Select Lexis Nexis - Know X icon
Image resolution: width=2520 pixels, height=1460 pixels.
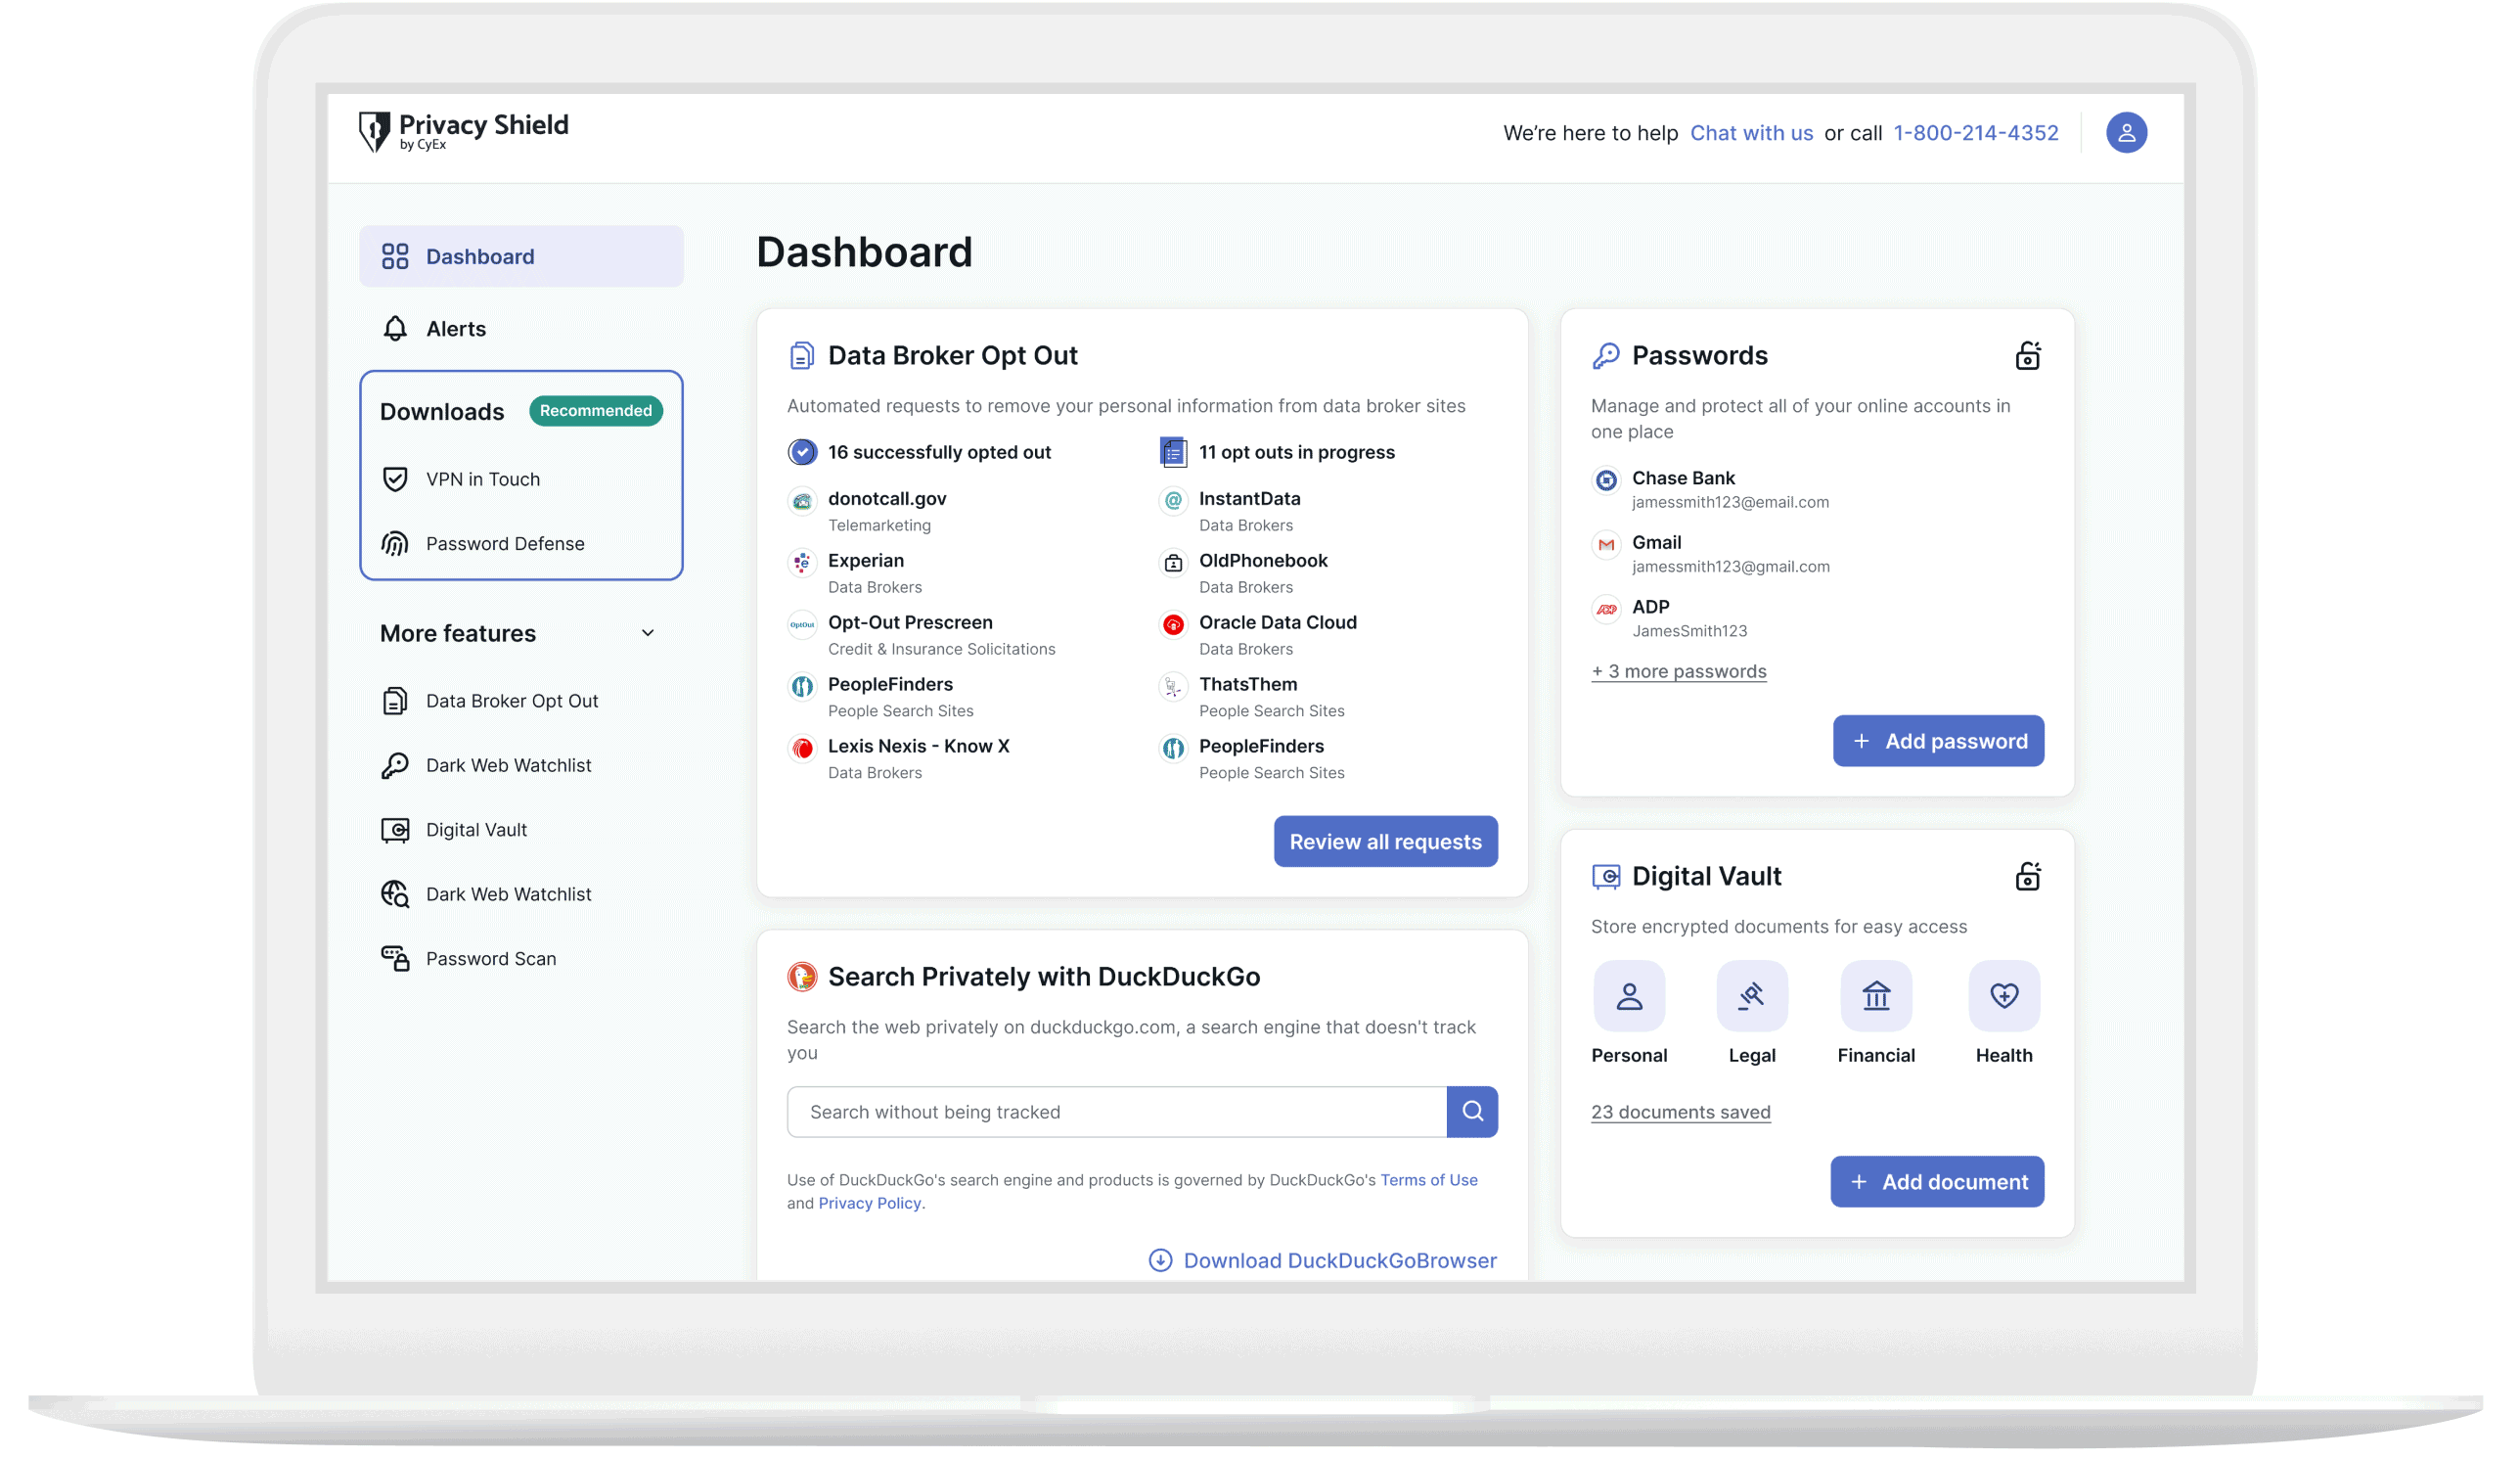802,748
